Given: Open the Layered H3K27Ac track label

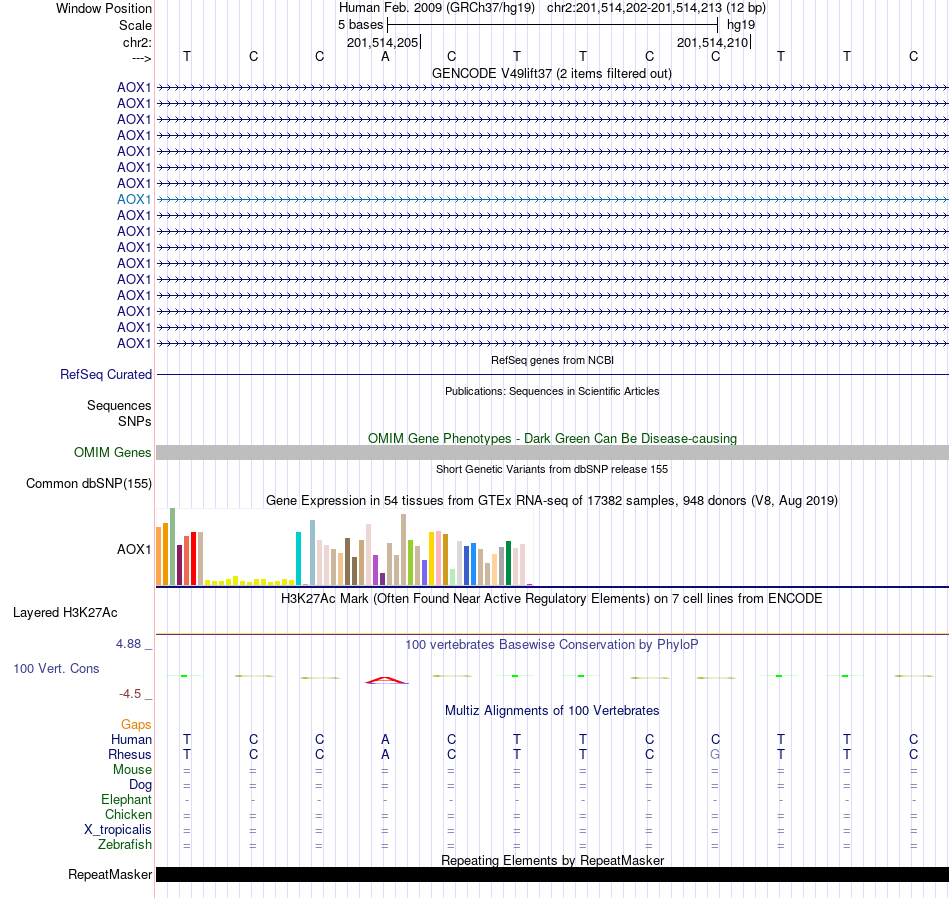Looking at the screenshot, I should [65, 613].
